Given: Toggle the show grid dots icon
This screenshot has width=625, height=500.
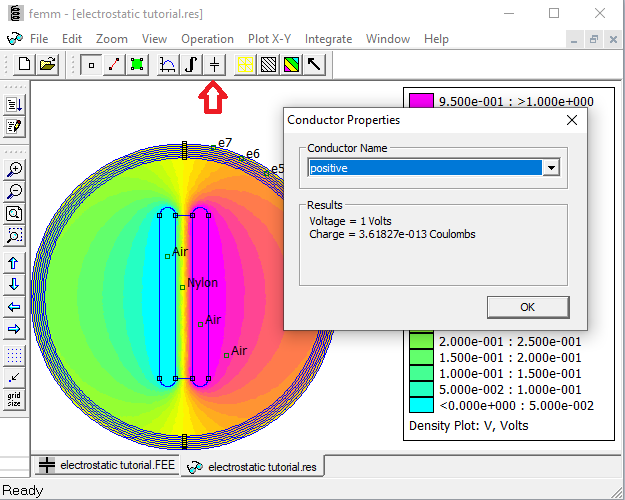Looking at the screenshot, I should point(14,355).
